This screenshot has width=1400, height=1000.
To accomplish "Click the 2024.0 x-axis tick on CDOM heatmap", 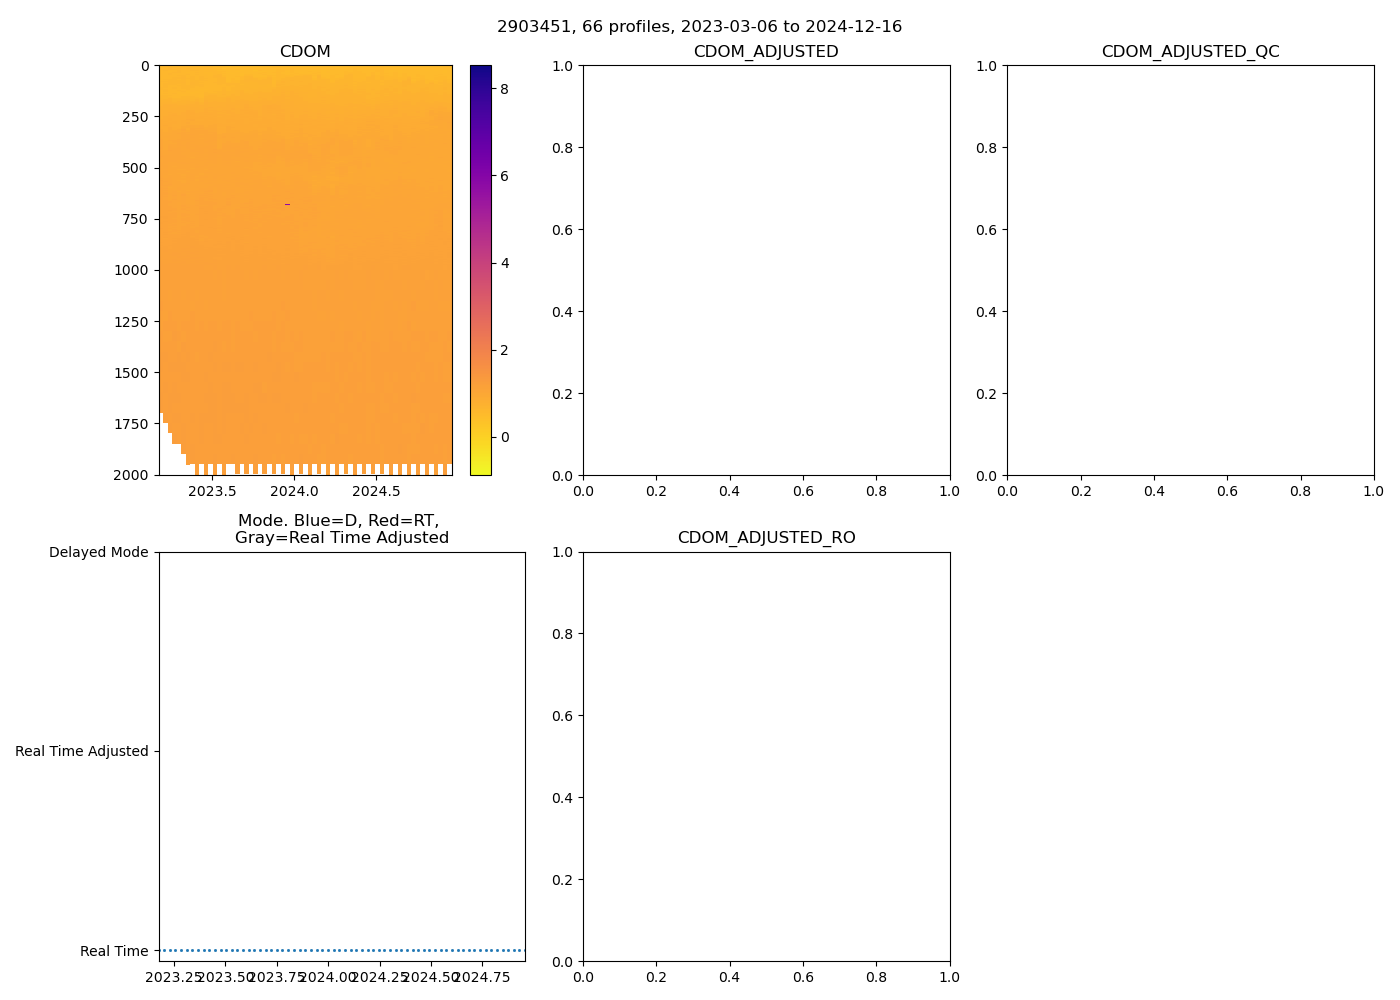I will pyautogui.click(x=294, y=492).
